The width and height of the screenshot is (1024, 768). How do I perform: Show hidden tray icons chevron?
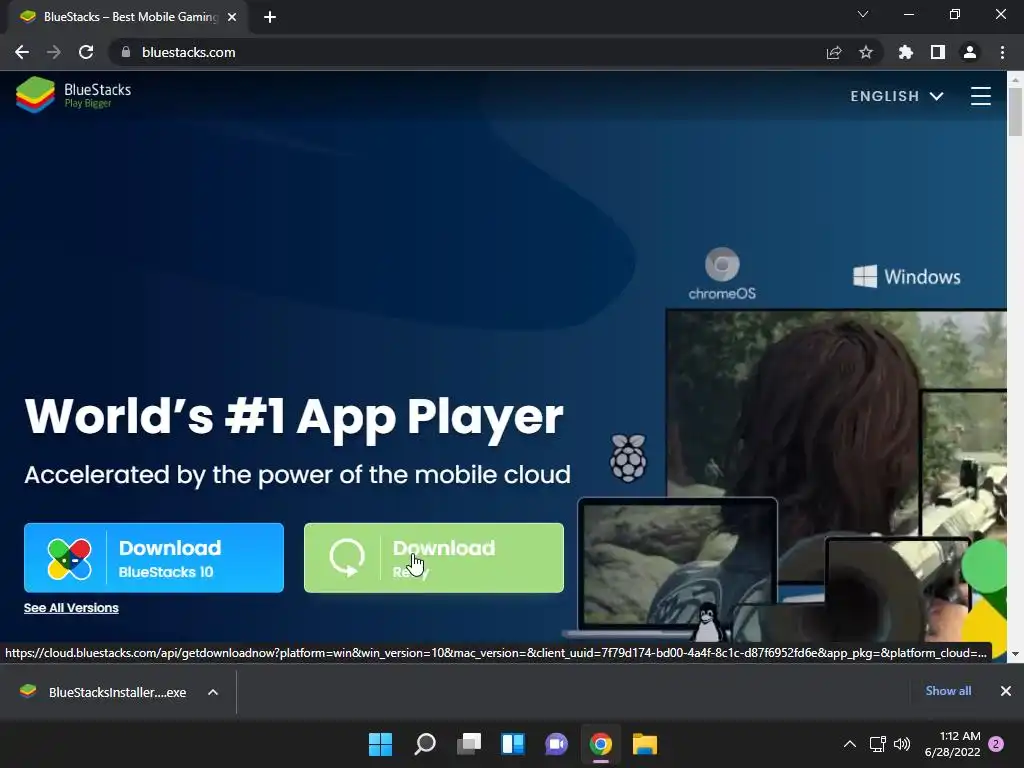click(850, 744)
